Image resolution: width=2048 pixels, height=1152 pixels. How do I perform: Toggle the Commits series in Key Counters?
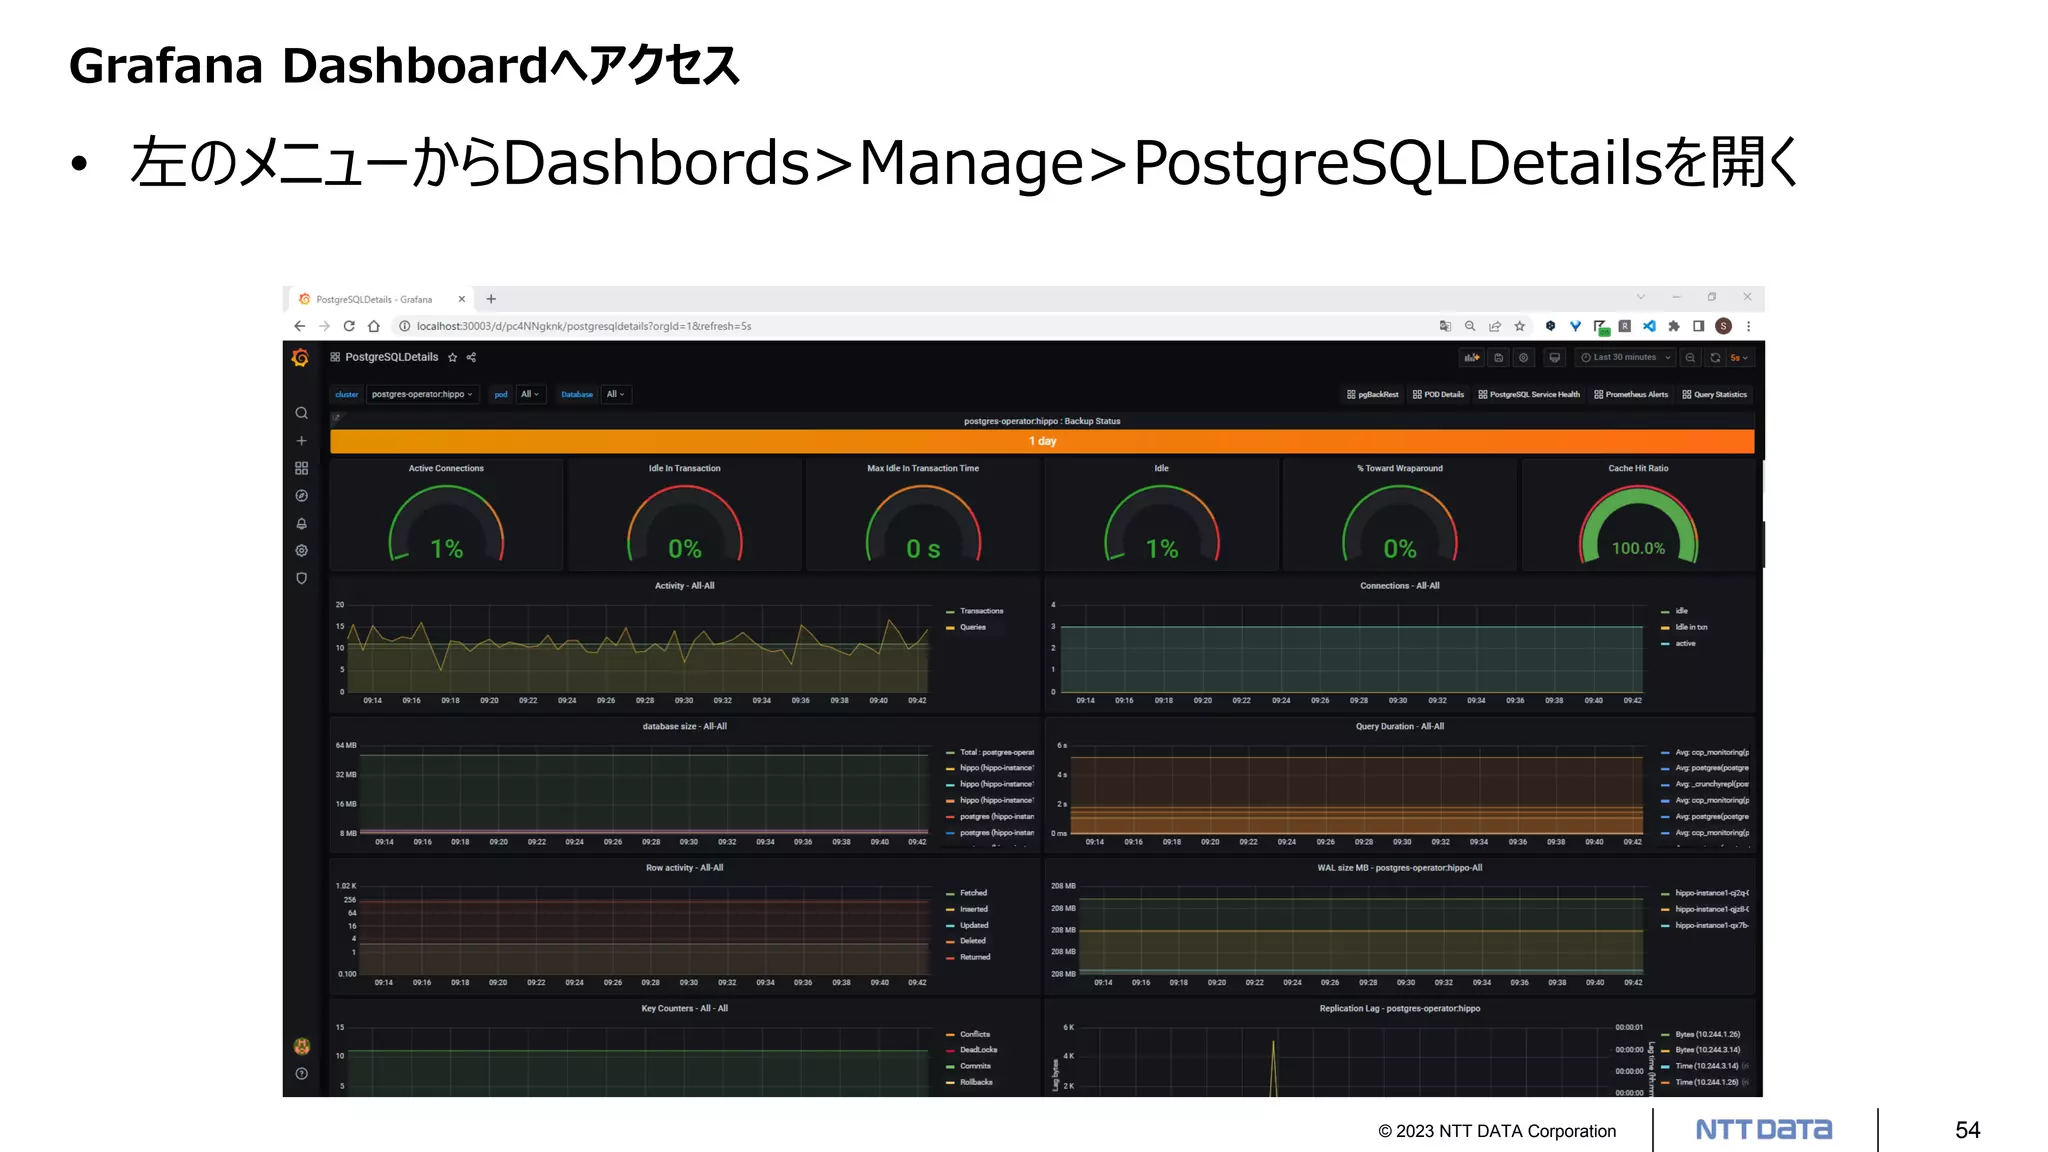tap(975, 1066)
